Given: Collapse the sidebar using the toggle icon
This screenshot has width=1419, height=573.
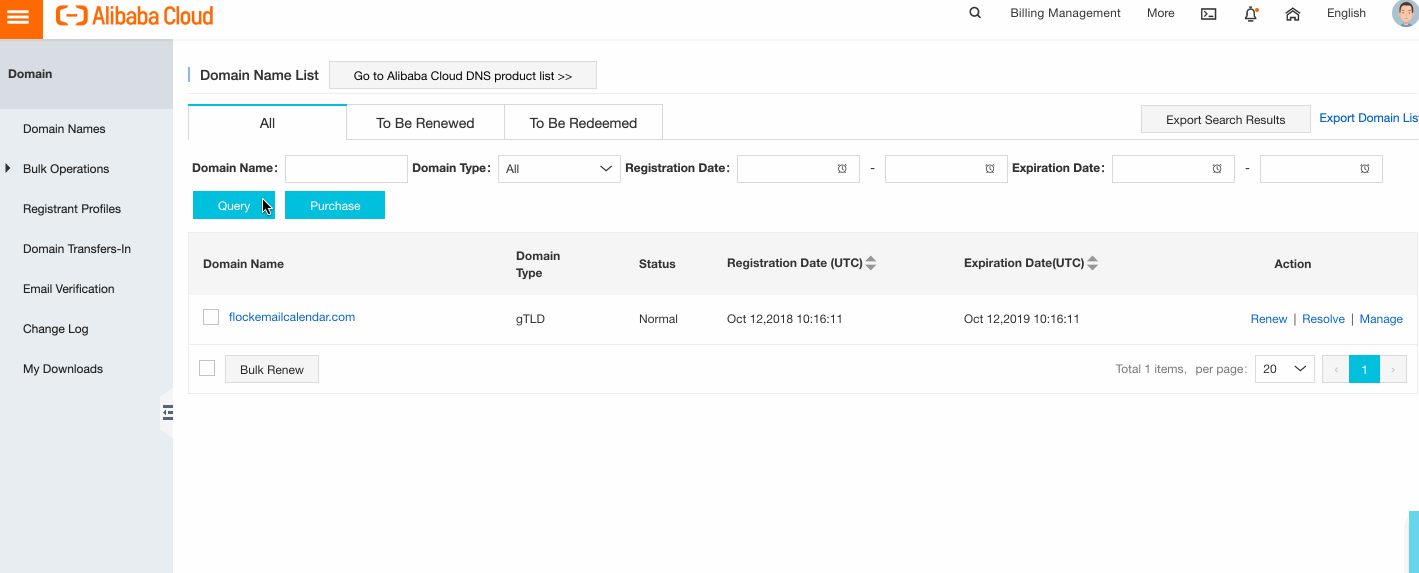Looking at the screenshot, I should [167, 412].
